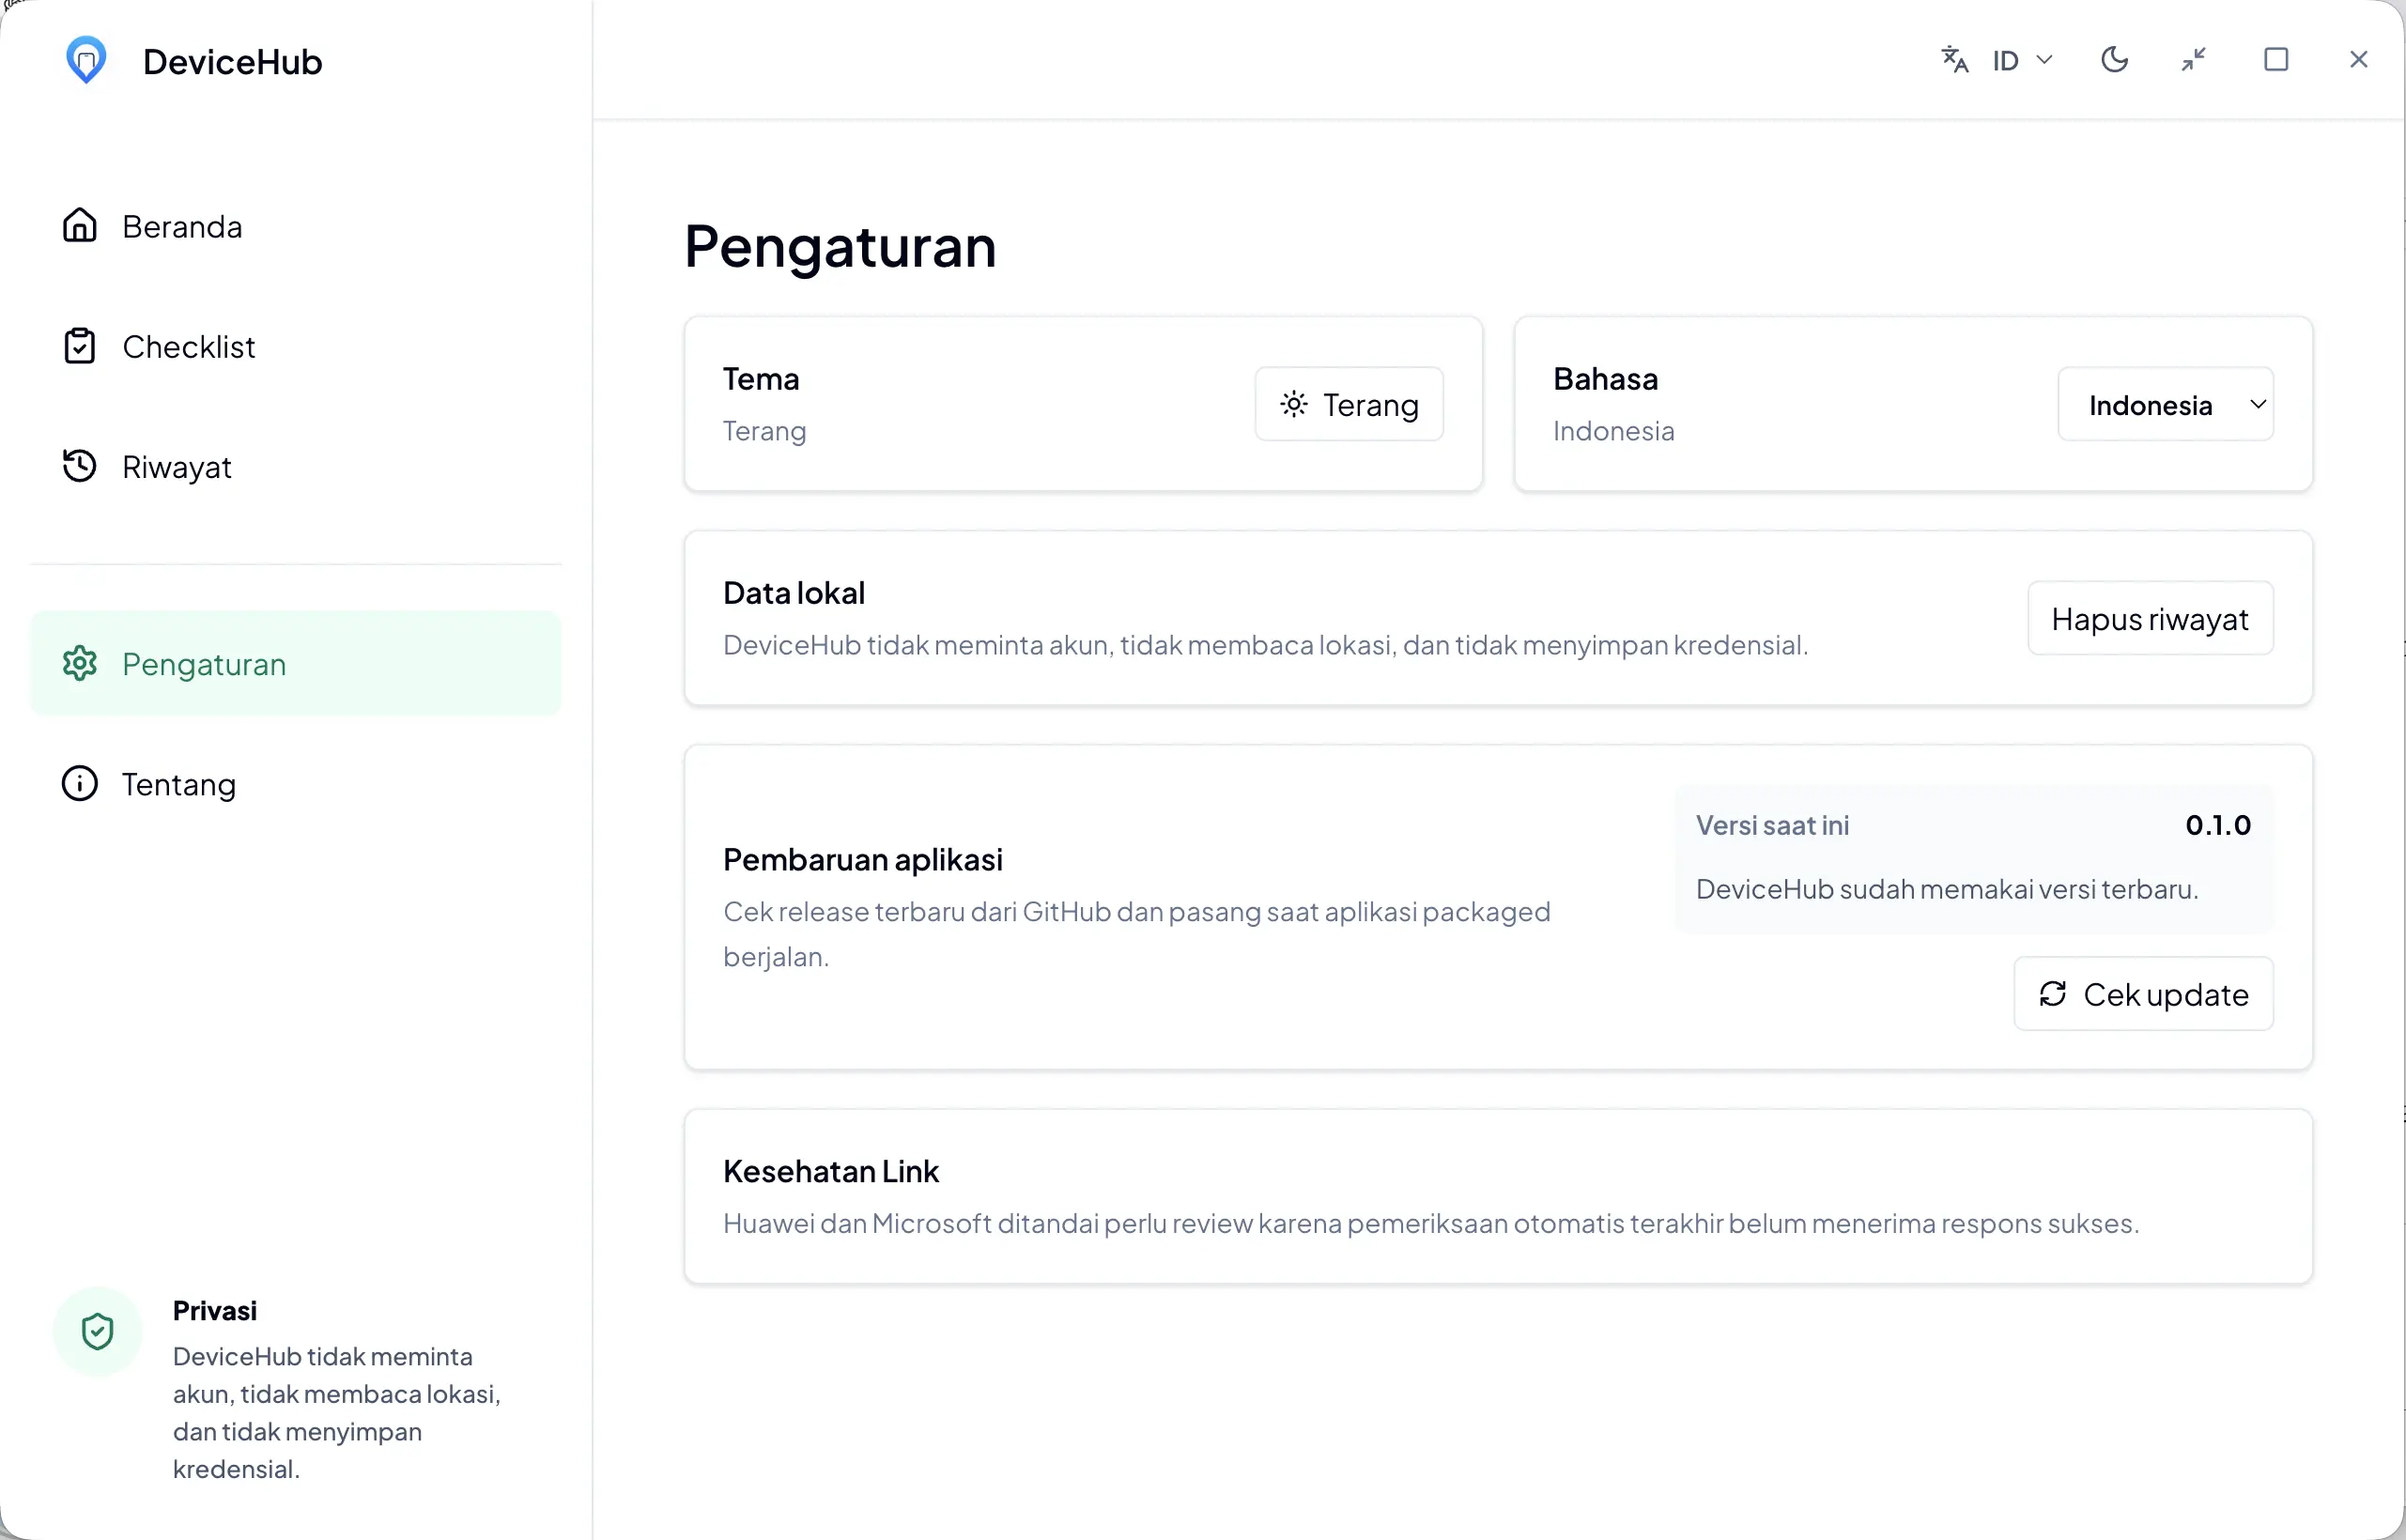2406x1540 pixels.
Task: Click the Checklist clipboard icon
Action: 80,346
